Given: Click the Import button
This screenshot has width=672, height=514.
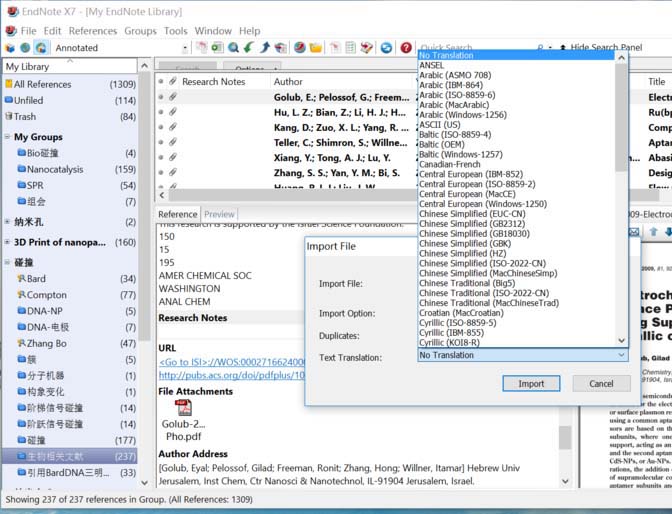Looking at the screenshot, I should click(x=531, y=383).
